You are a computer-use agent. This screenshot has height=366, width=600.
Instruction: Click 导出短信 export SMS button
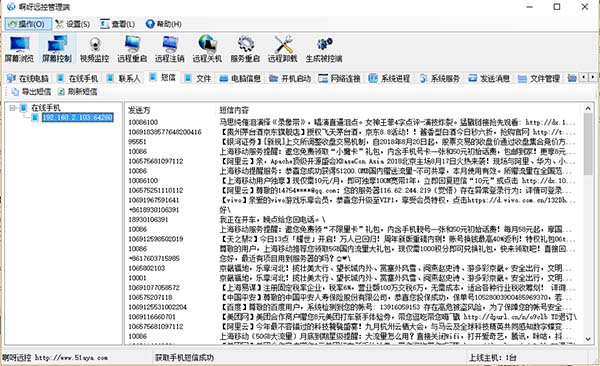coord(31,92)
